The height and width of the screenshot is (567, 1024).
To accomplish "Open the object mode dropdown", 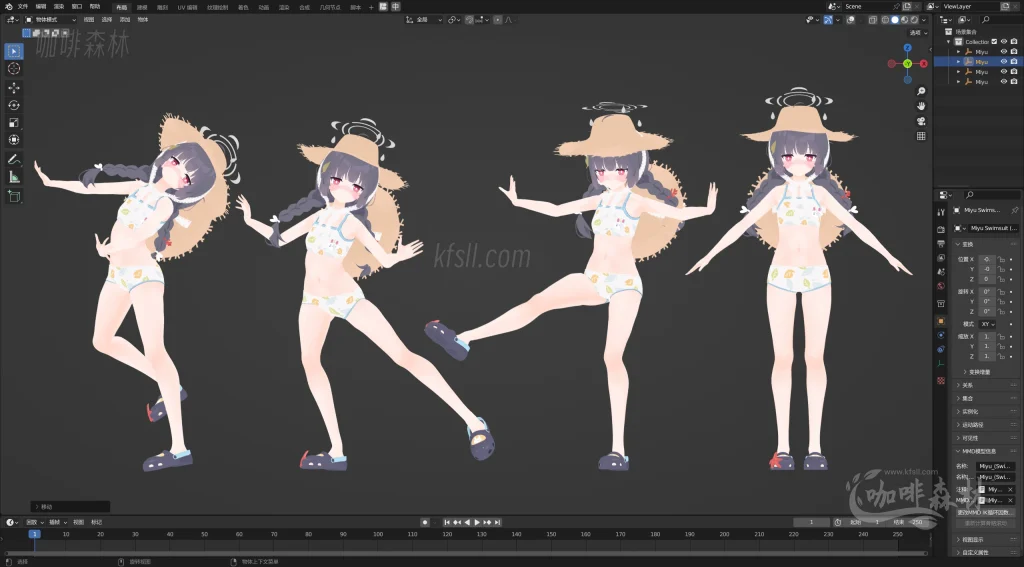I will (x=51, y=20).
